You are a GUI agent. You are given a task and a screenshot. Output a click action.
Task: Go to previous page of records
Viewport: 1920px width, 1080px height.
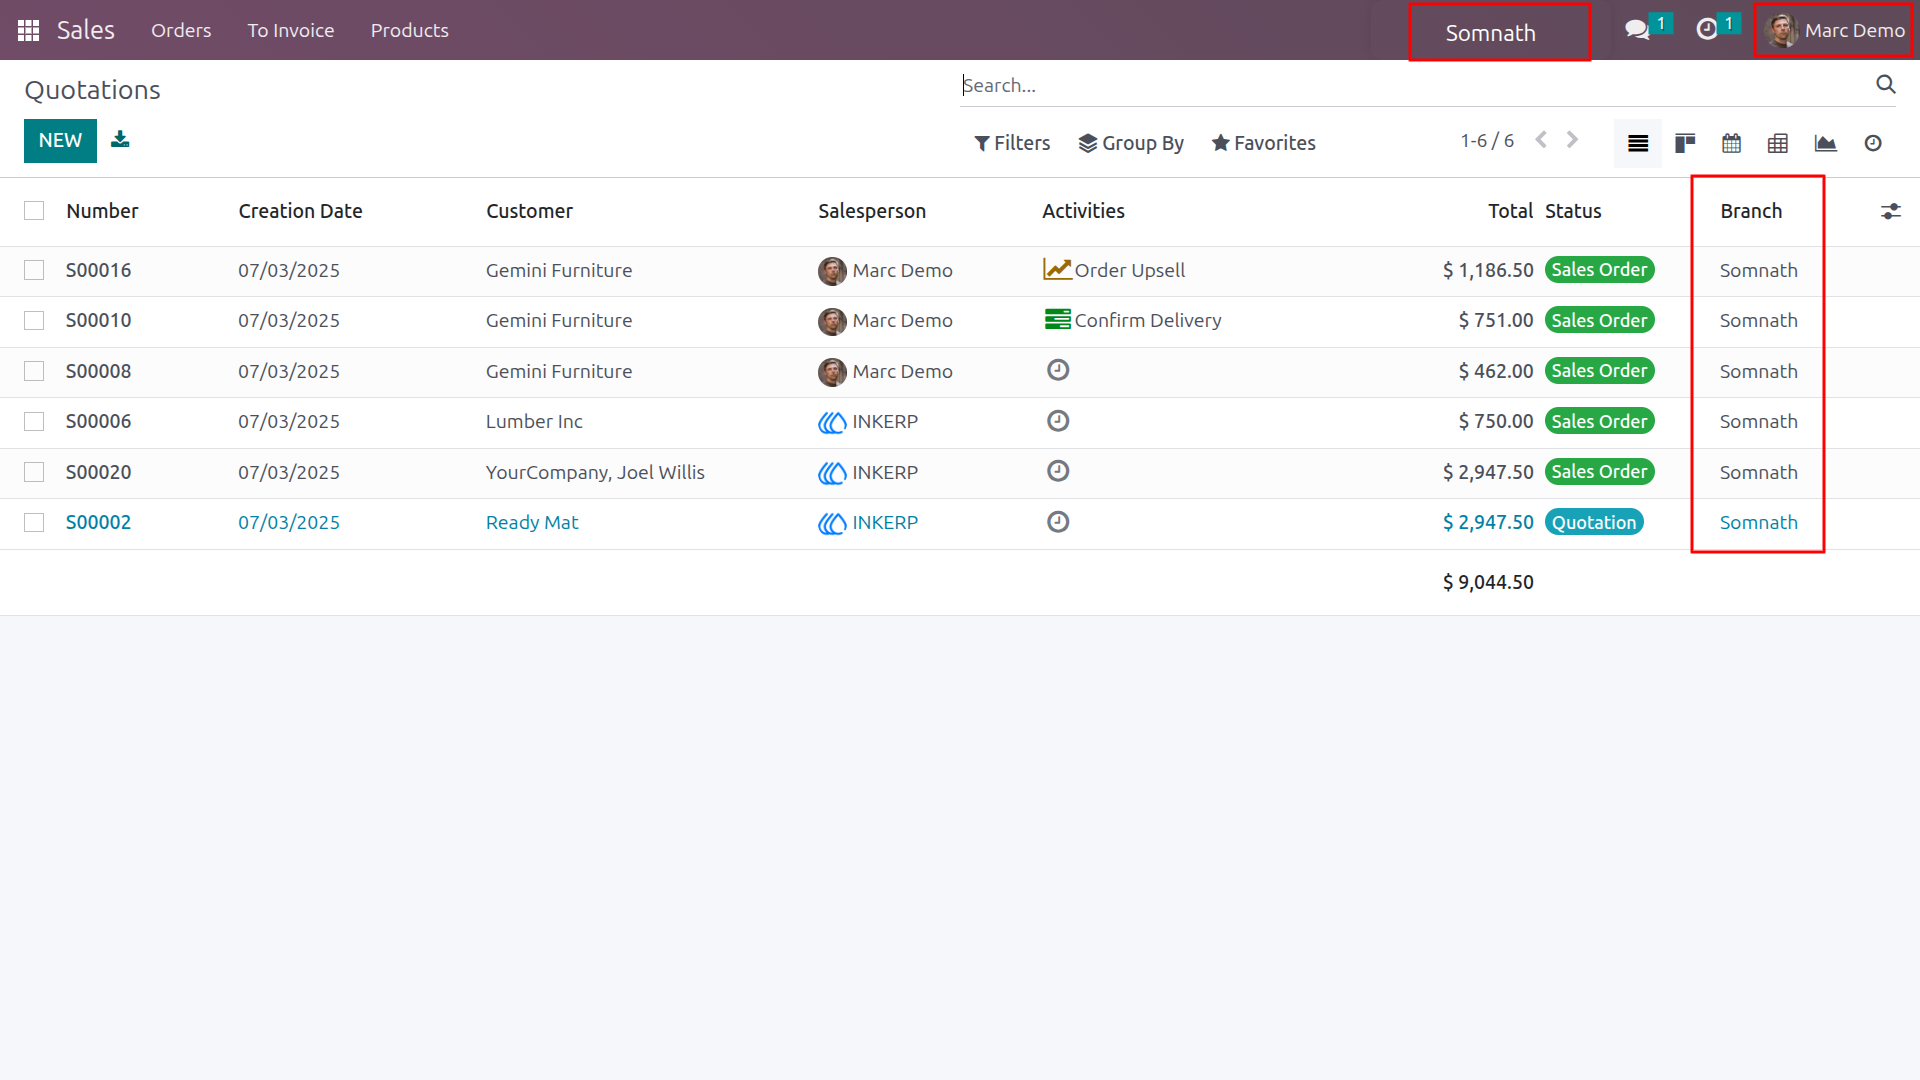pos(1542,140)
